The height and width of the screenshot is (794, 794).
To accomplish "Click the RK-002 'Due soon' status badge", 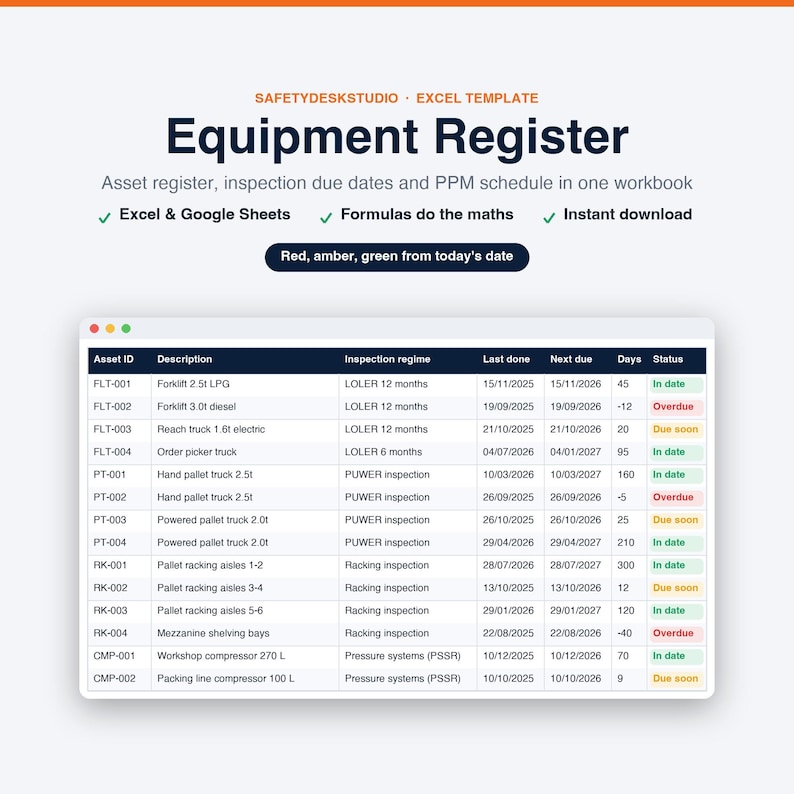I will (677, 588).
